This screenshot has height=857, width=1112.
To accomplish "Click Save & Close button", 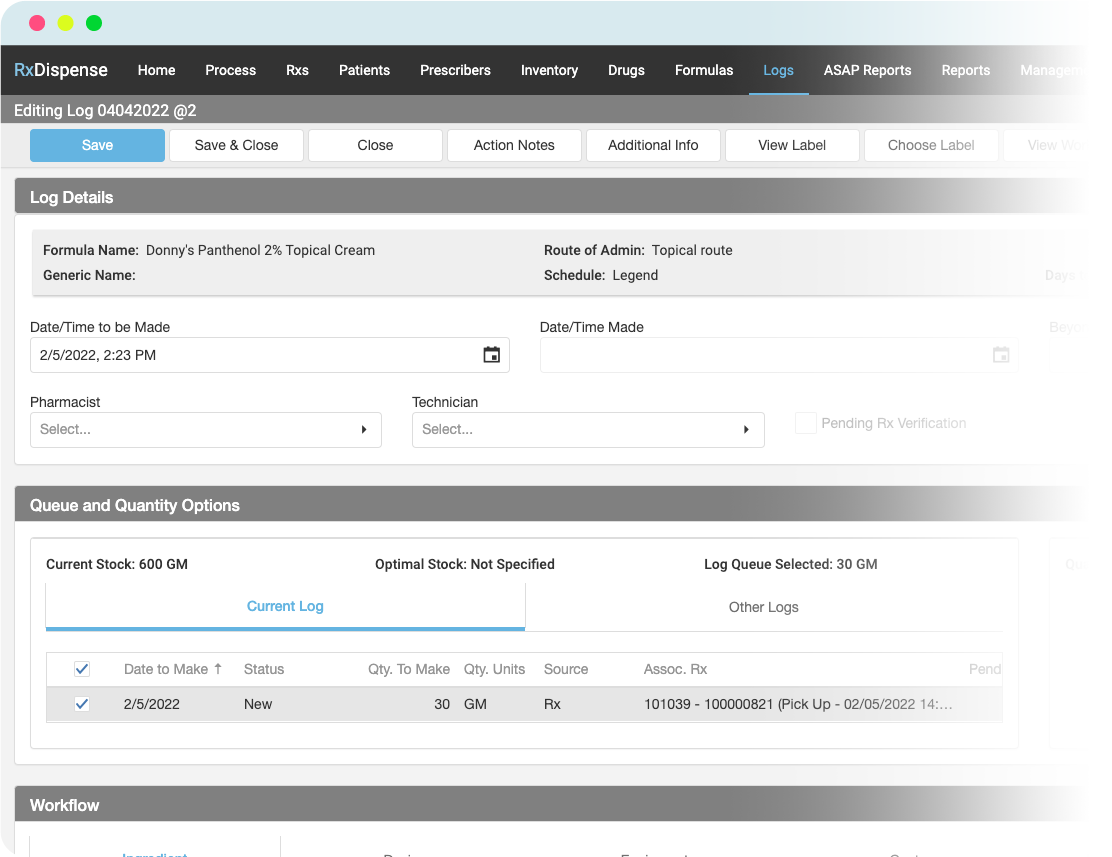I will [x=236, y=145].
